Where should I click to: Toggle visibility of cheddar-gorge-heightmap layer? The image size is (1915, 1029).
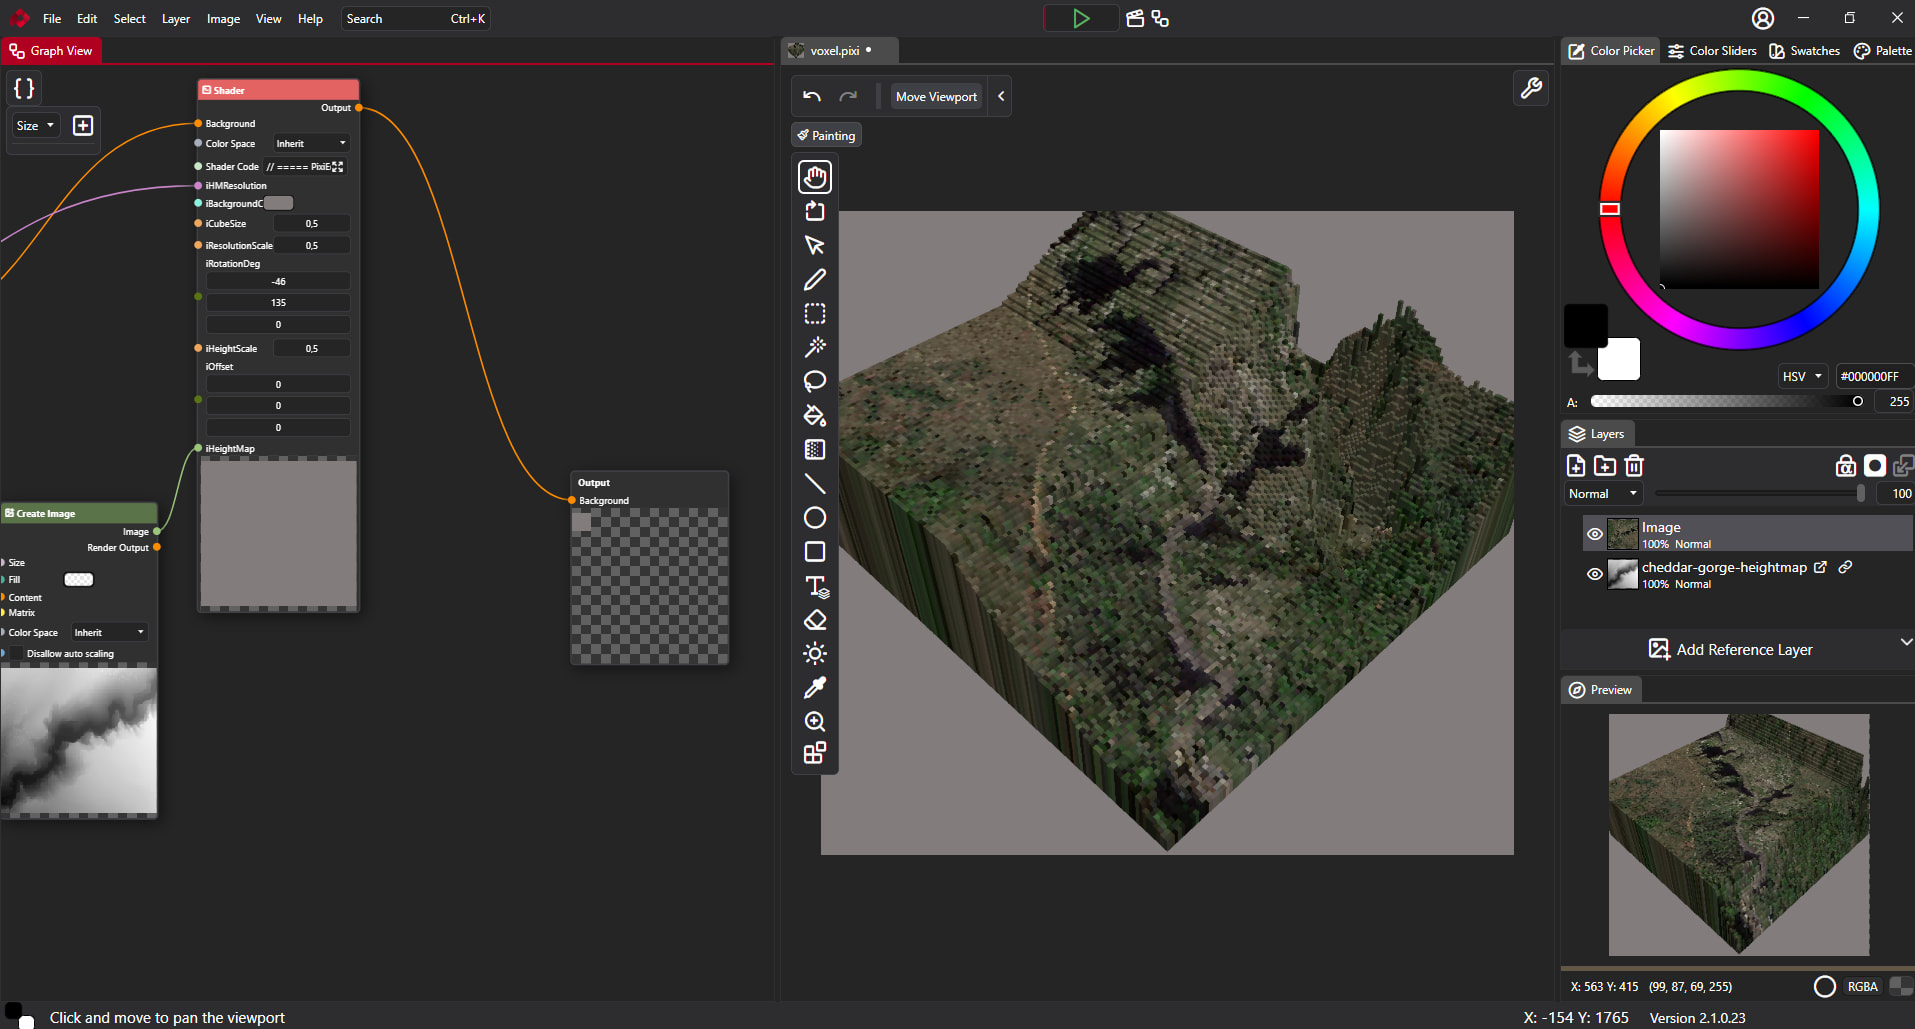pos(1595,574)
